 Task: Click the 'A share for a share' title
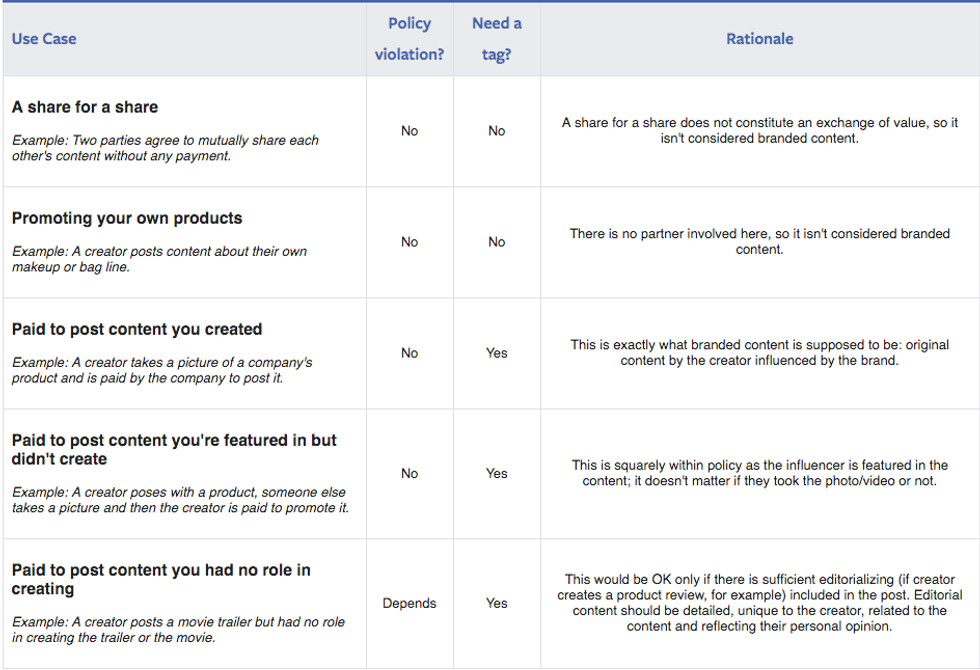click(x=85, y=107)
